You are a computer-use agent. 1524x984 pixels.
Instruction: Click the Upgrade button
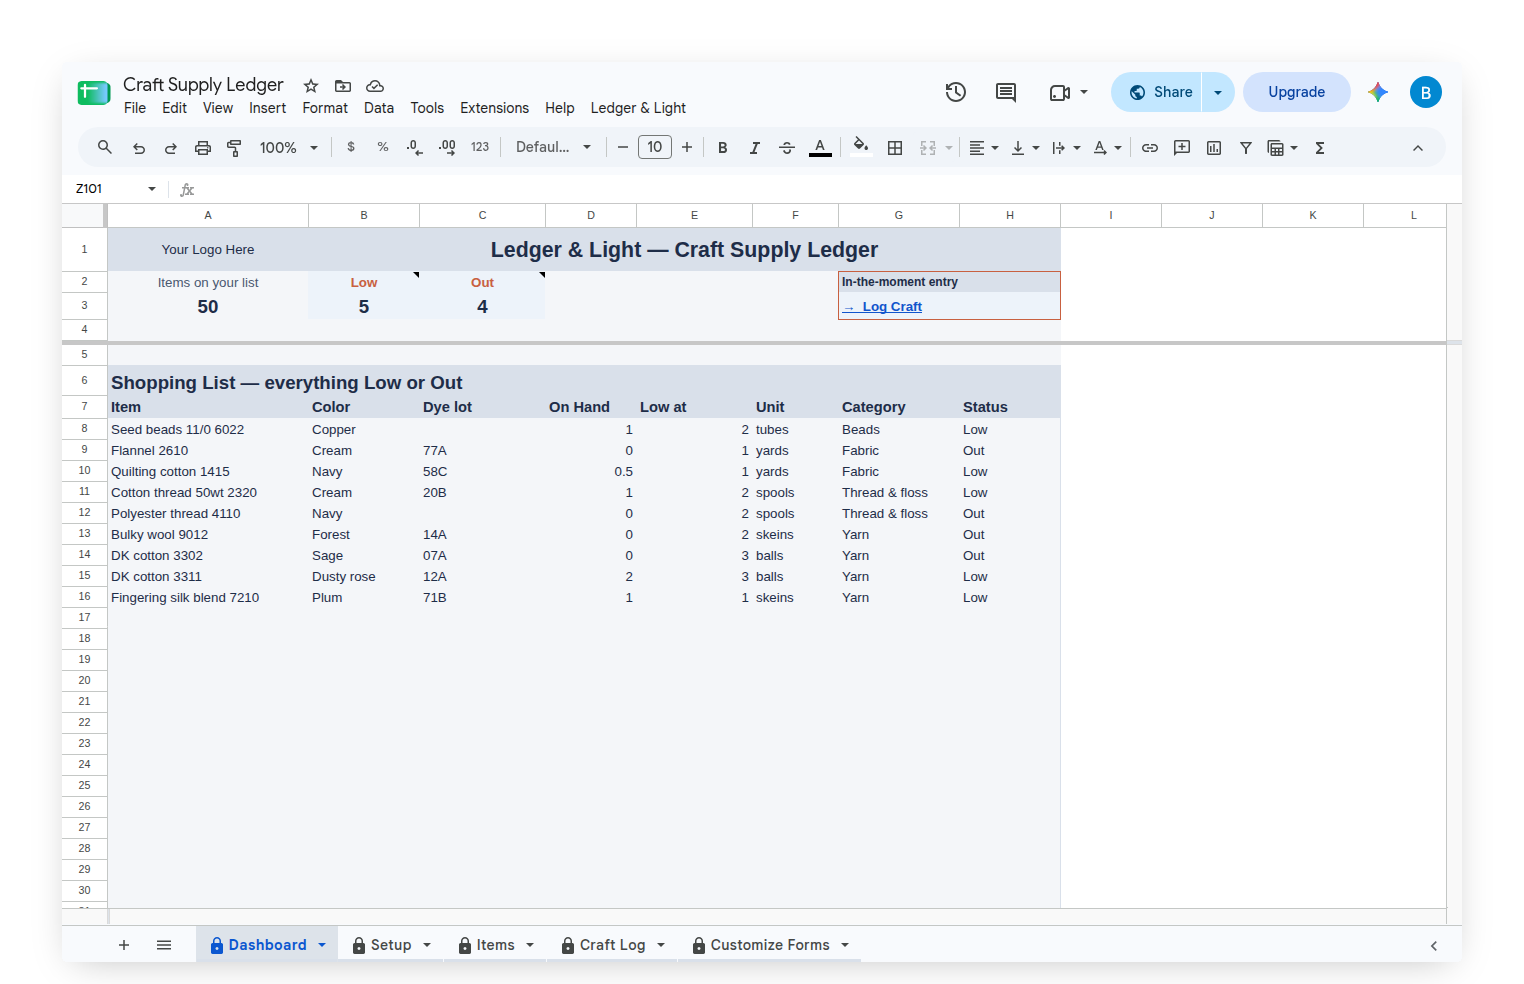[x=1296, y=92]
